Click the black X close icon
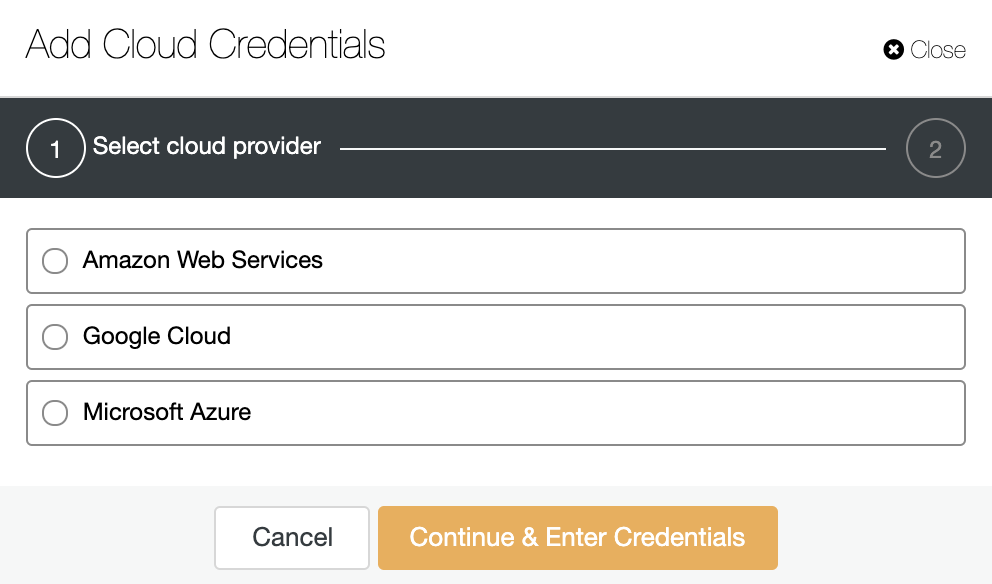 pos(893,49)
